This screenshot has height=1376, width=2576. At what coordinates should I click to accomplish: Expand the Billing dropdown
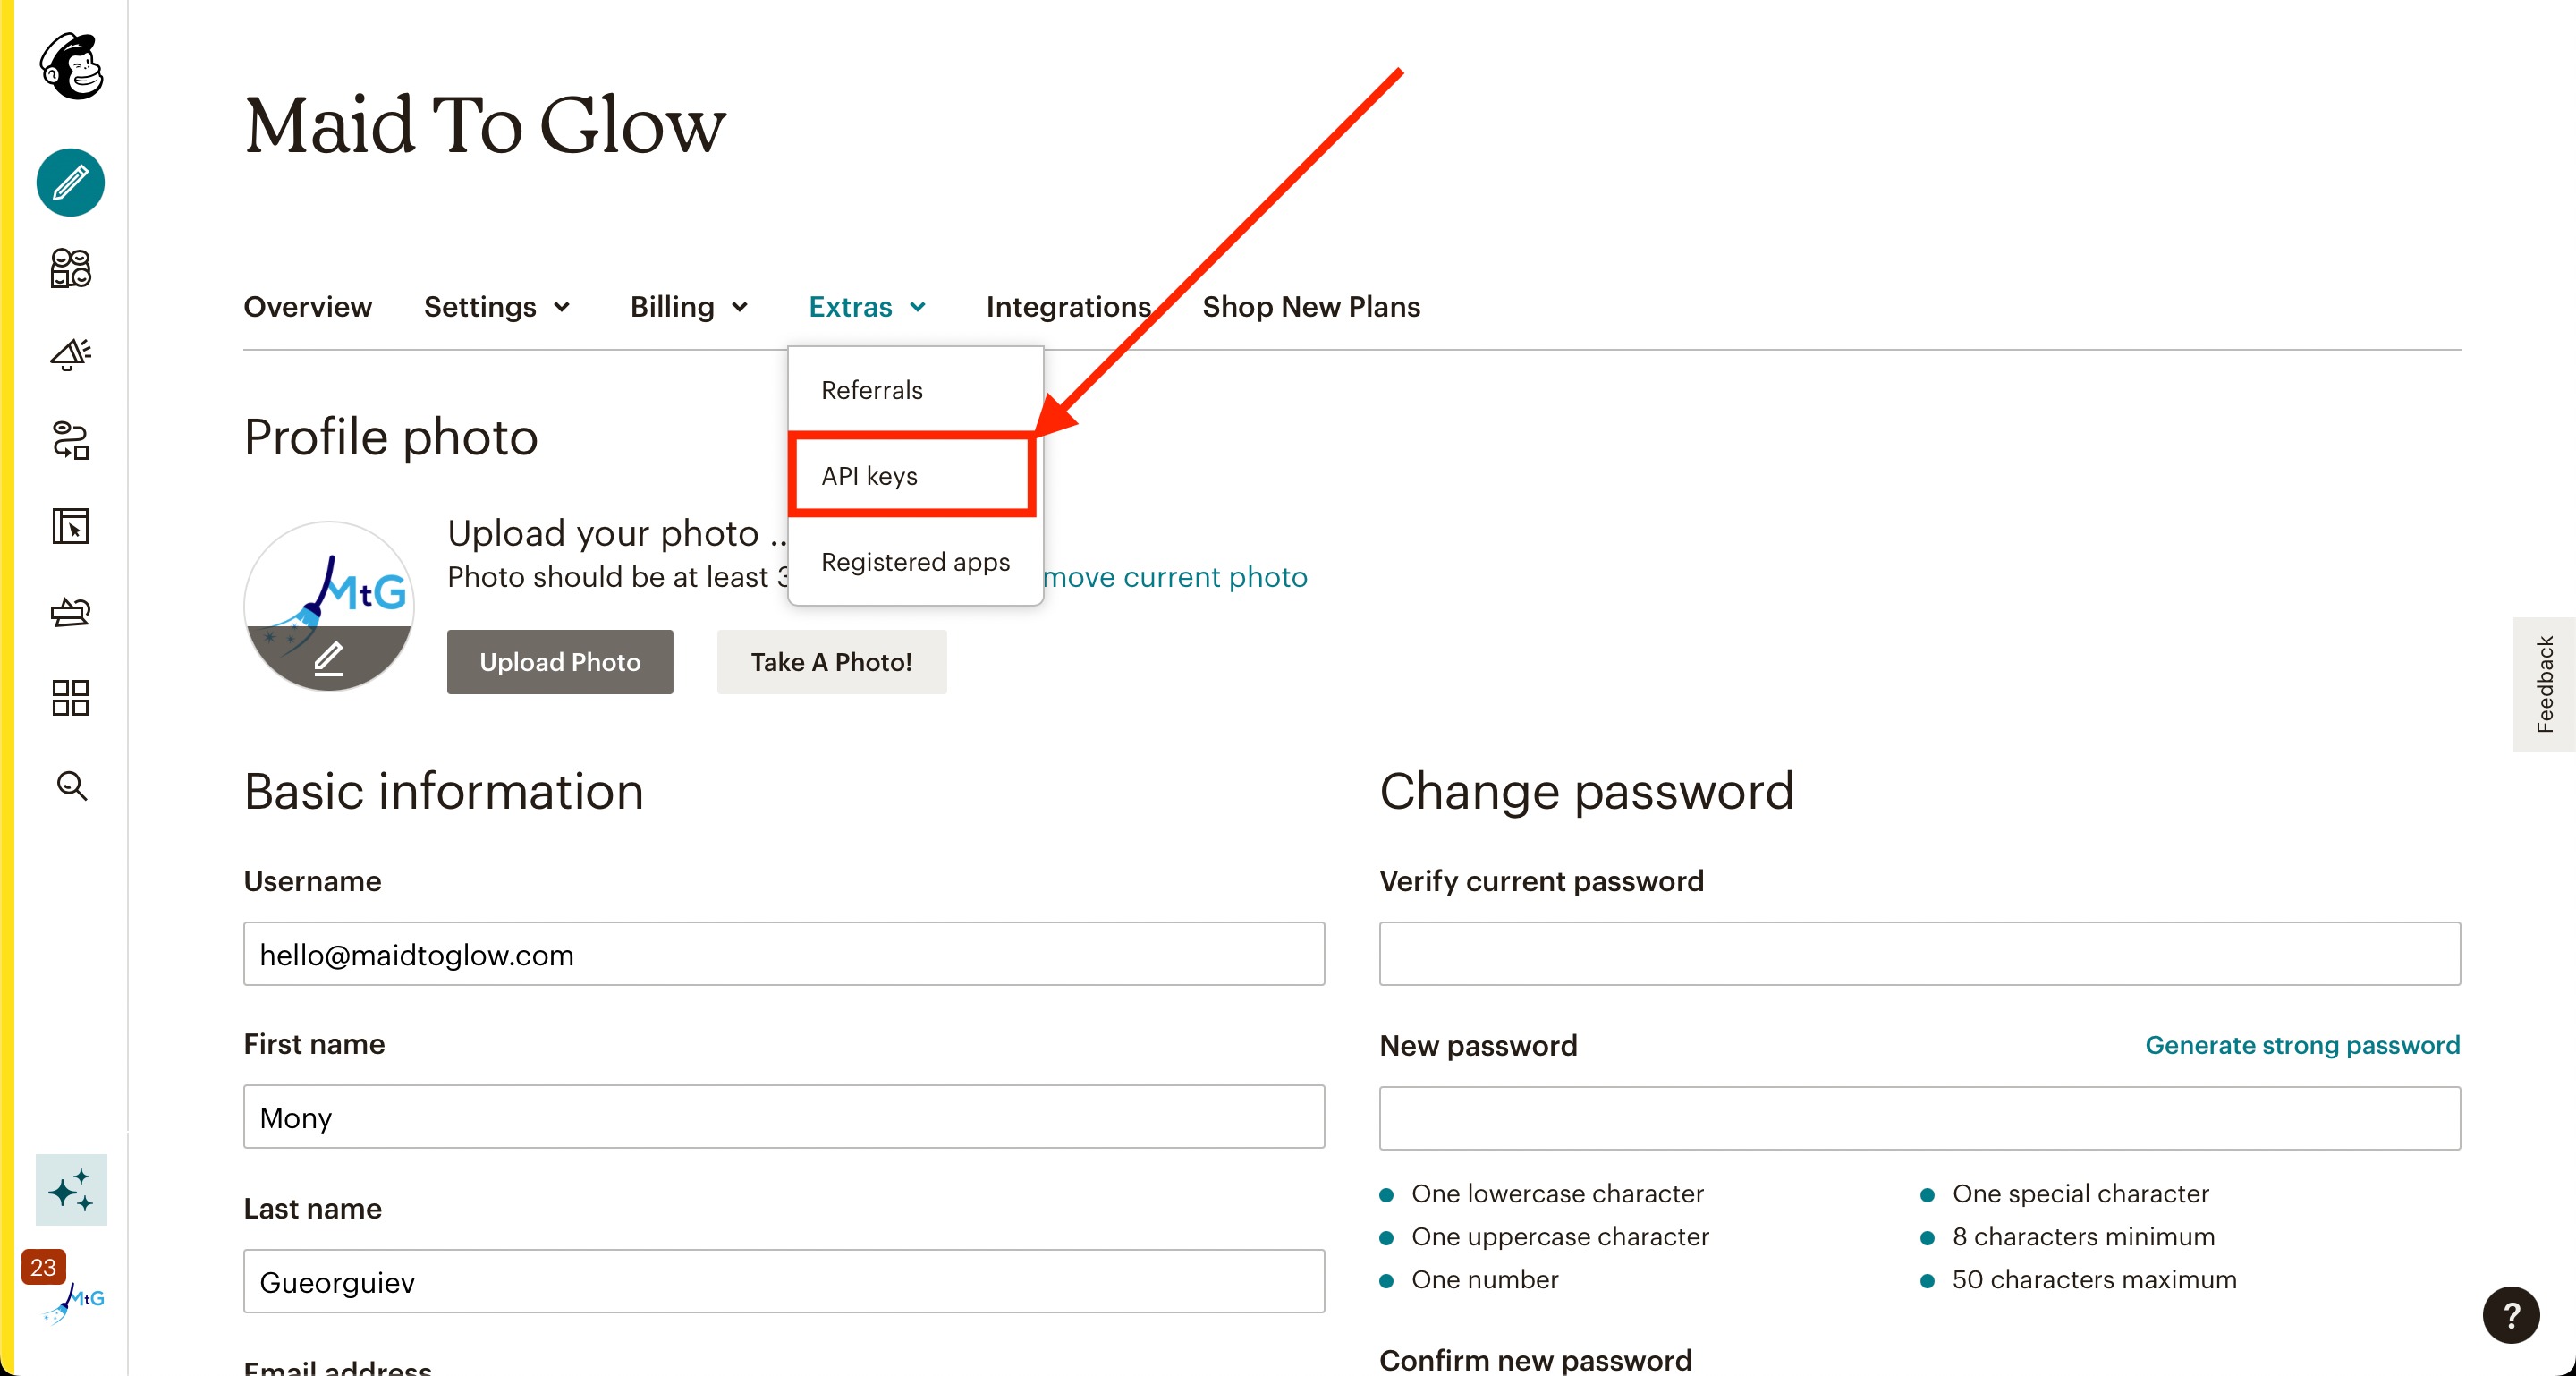pos(689,307)
